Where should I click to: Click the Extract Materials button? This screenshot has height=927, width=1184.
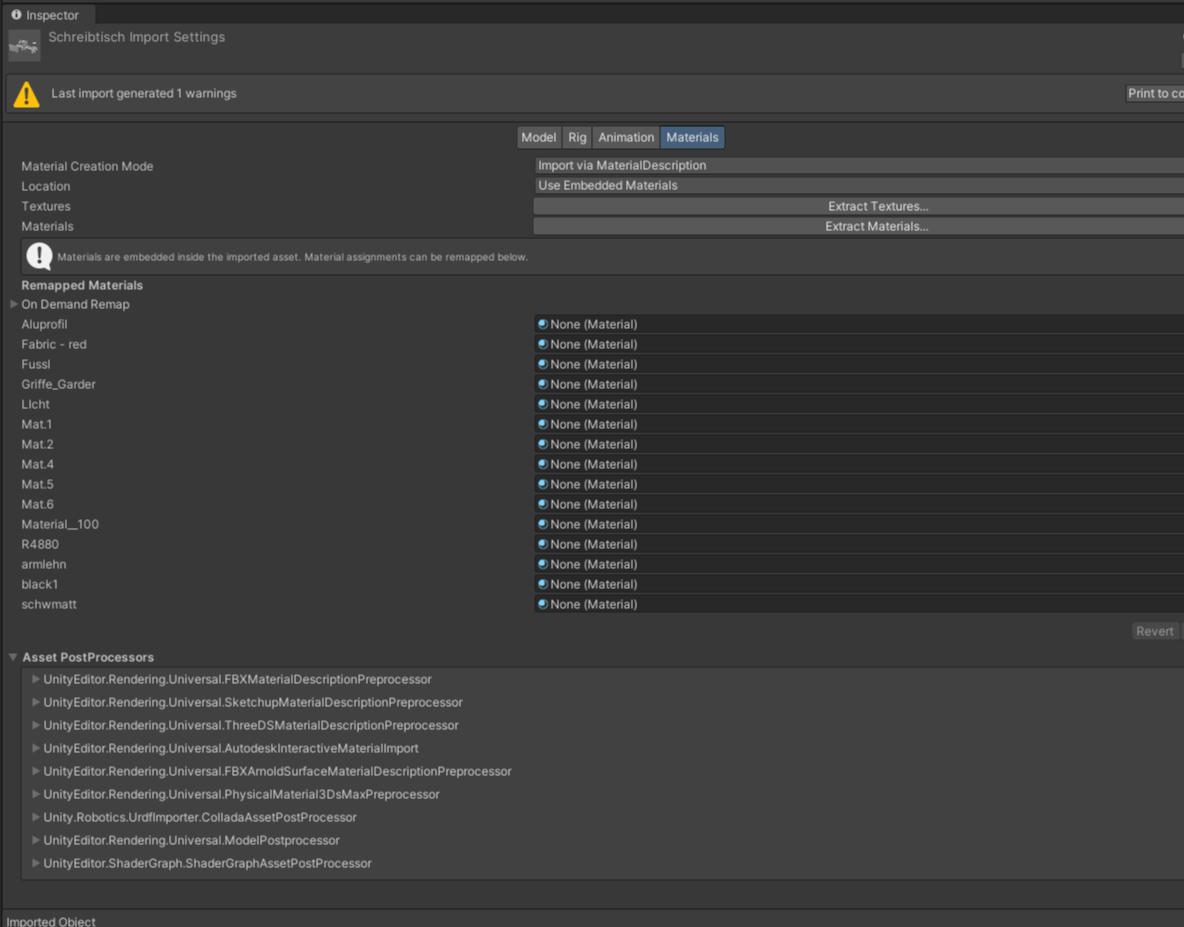point(859,226)
